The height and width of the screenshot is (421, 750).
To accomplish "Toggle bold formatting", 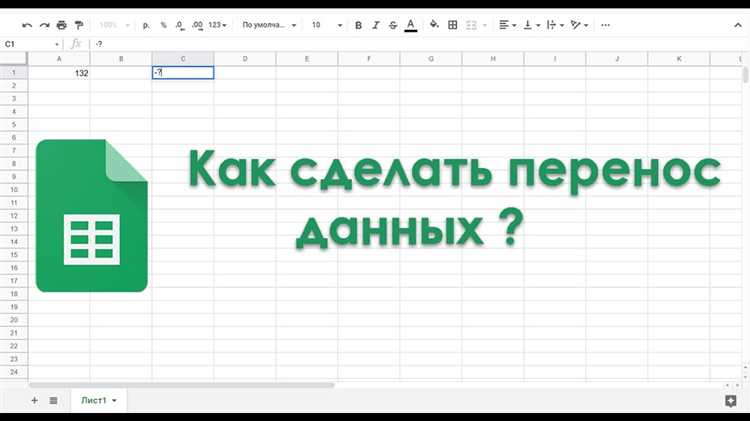I will click(x=358, y=25).
